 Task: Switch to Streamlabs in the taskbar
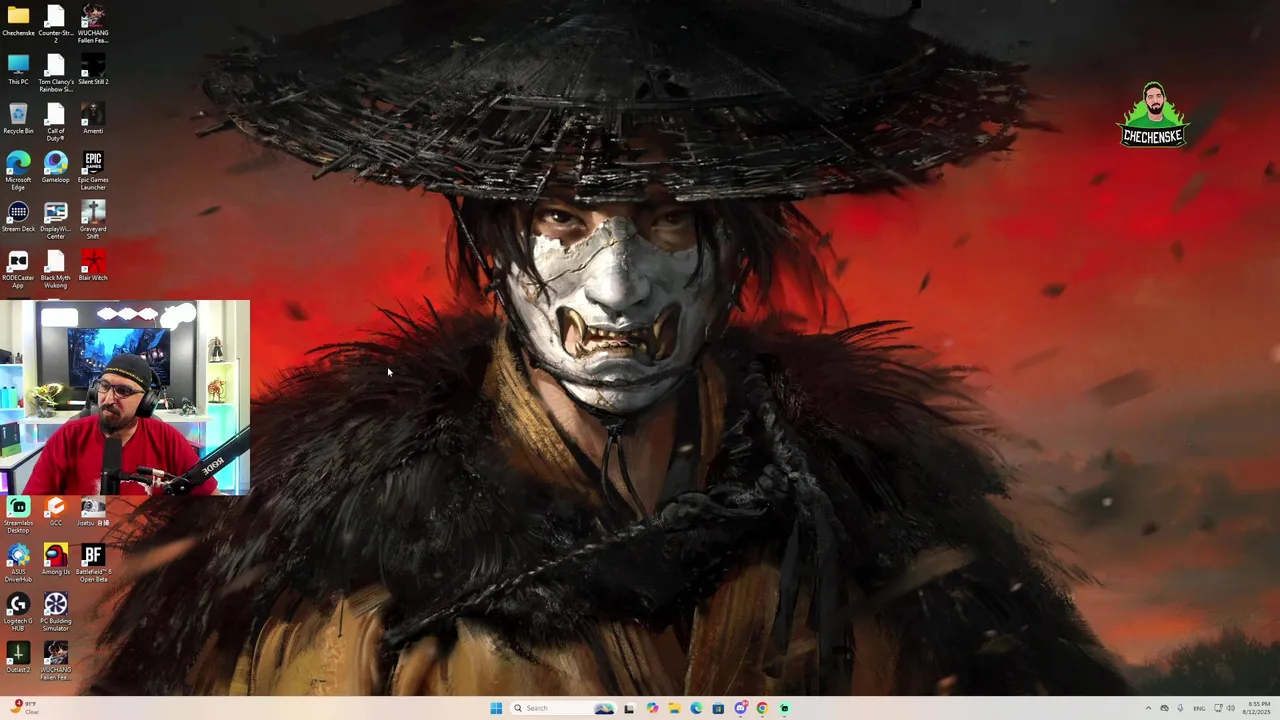click(784, 708)
